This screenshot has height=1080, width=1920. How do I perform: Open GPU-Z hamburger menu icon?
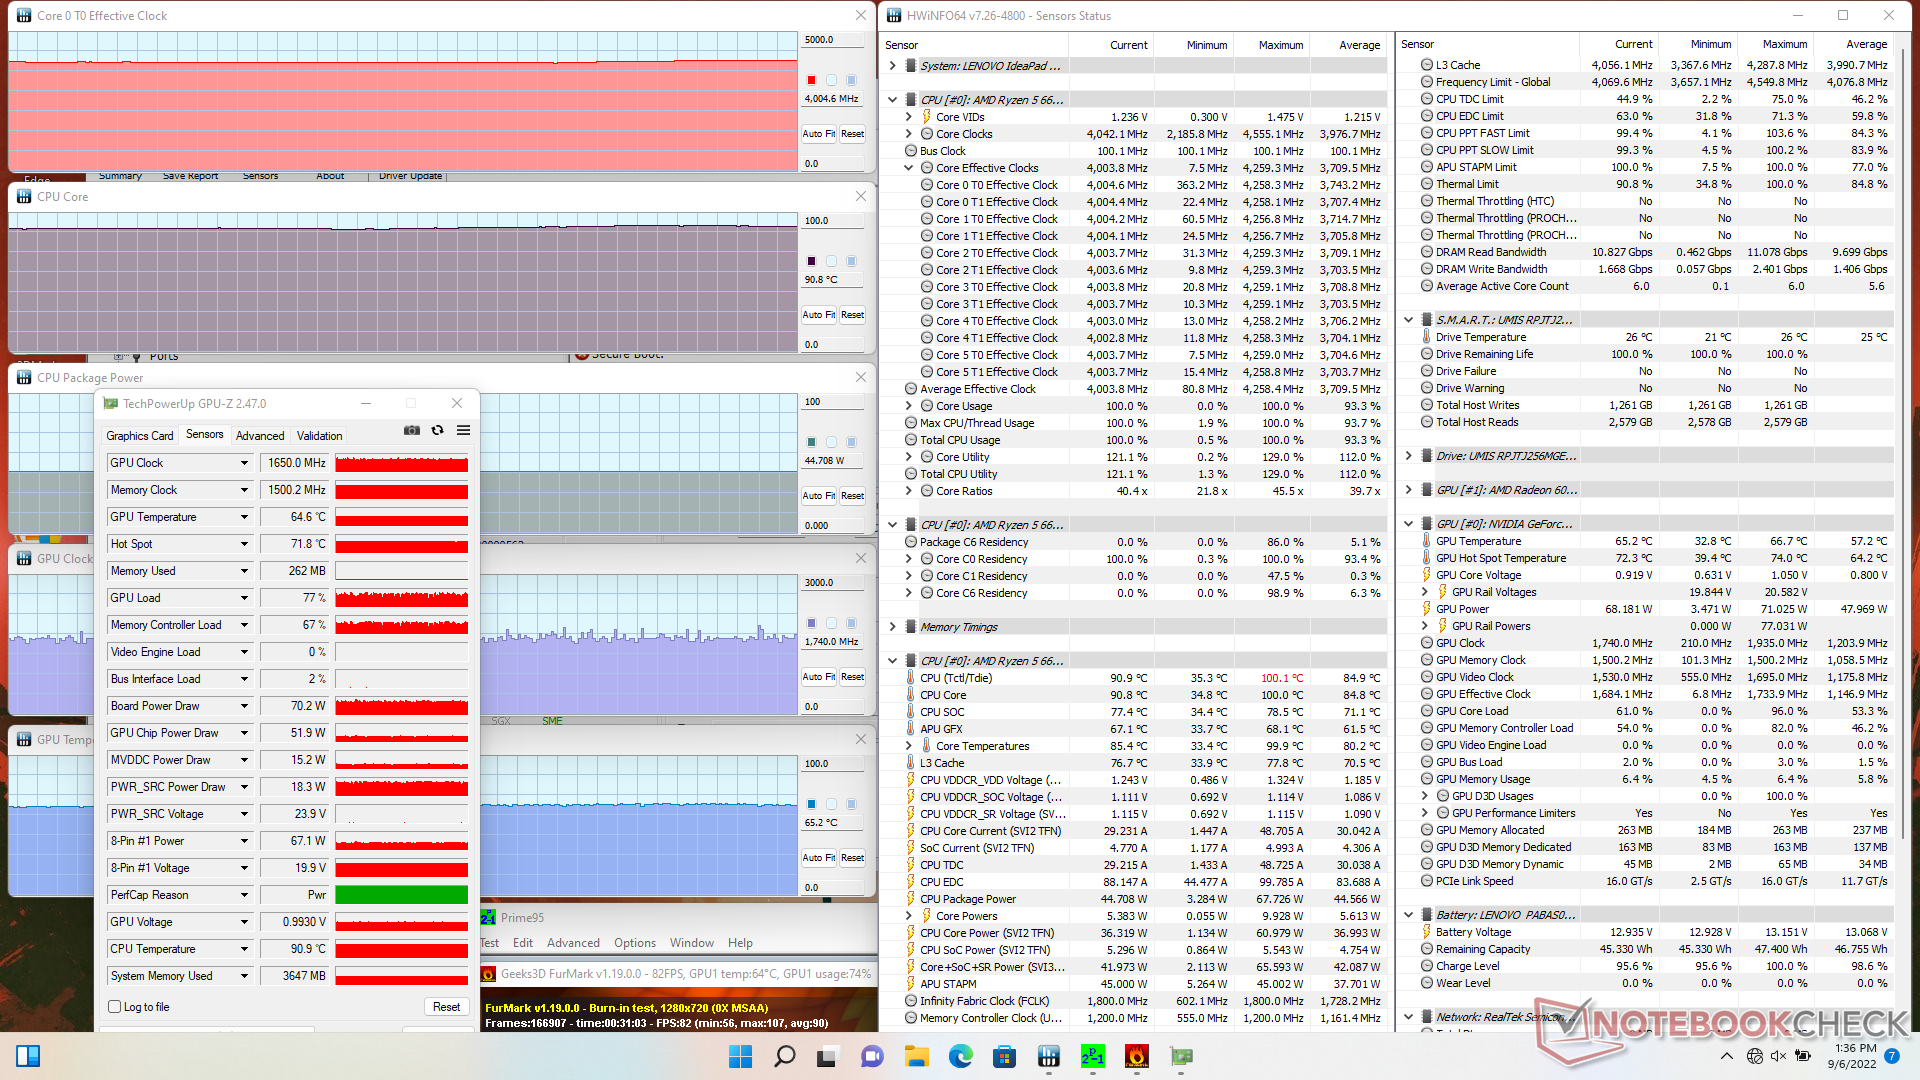tap(463, 430)
